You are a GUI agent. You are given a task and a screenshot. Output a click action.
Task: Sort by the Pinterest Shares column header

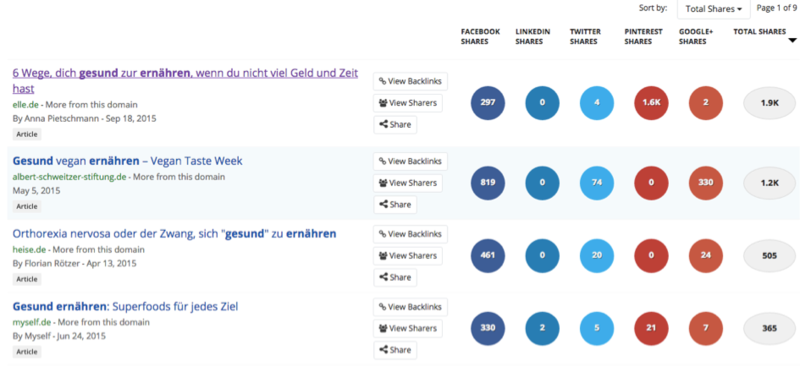pos(643,36)
